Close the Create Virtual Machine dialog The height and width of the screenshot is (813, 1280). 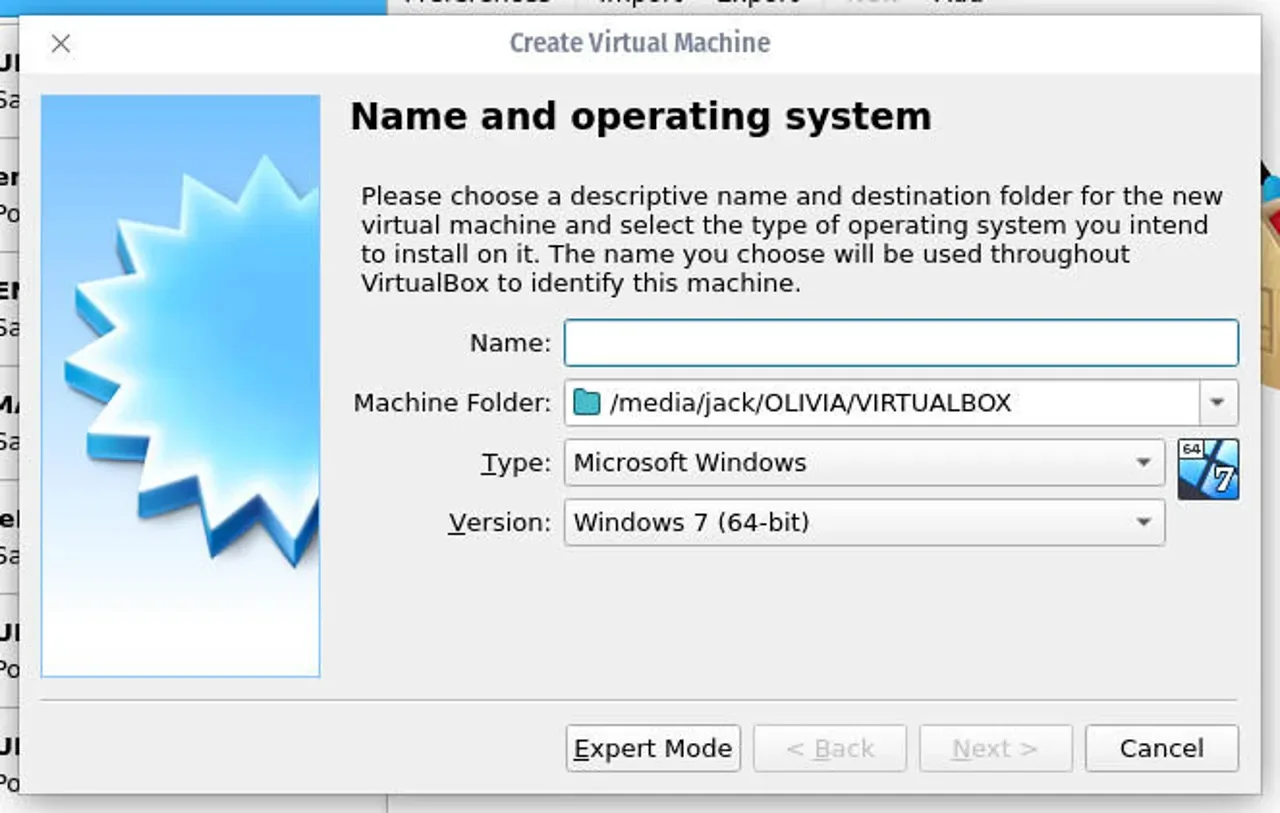click(x=61, y=43)
